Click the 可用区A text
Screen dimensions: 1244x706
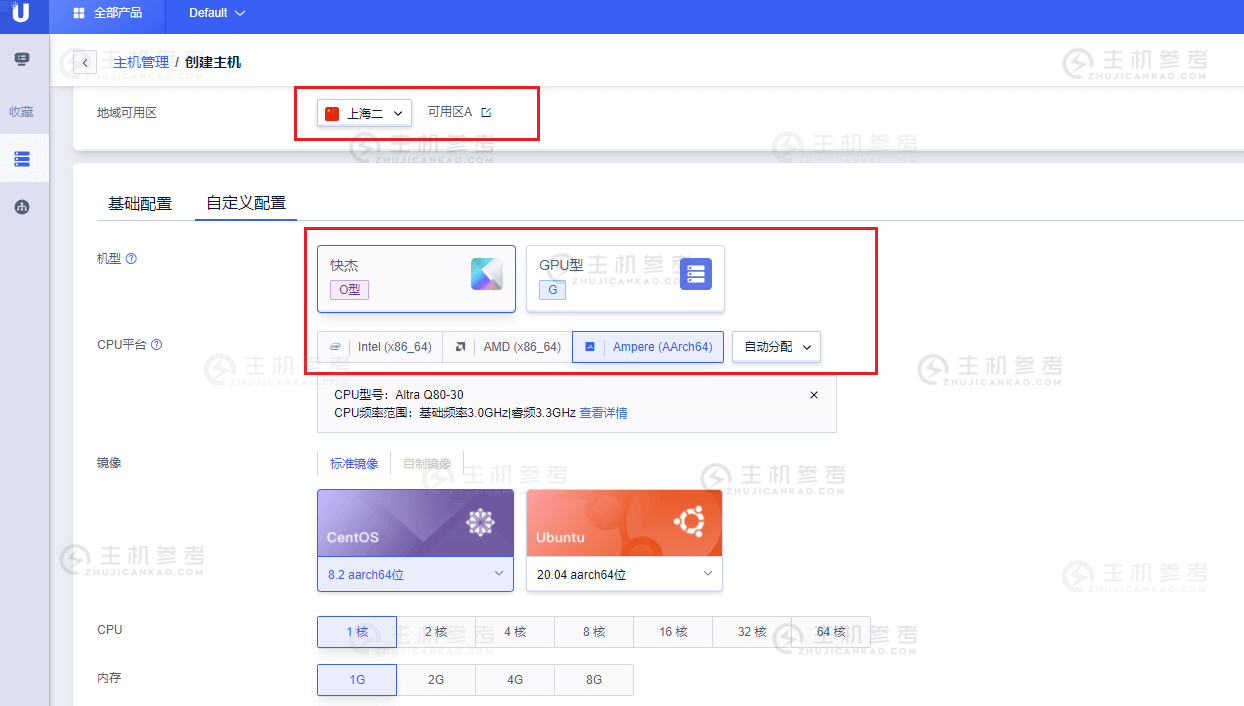click(x=450, y=112)
